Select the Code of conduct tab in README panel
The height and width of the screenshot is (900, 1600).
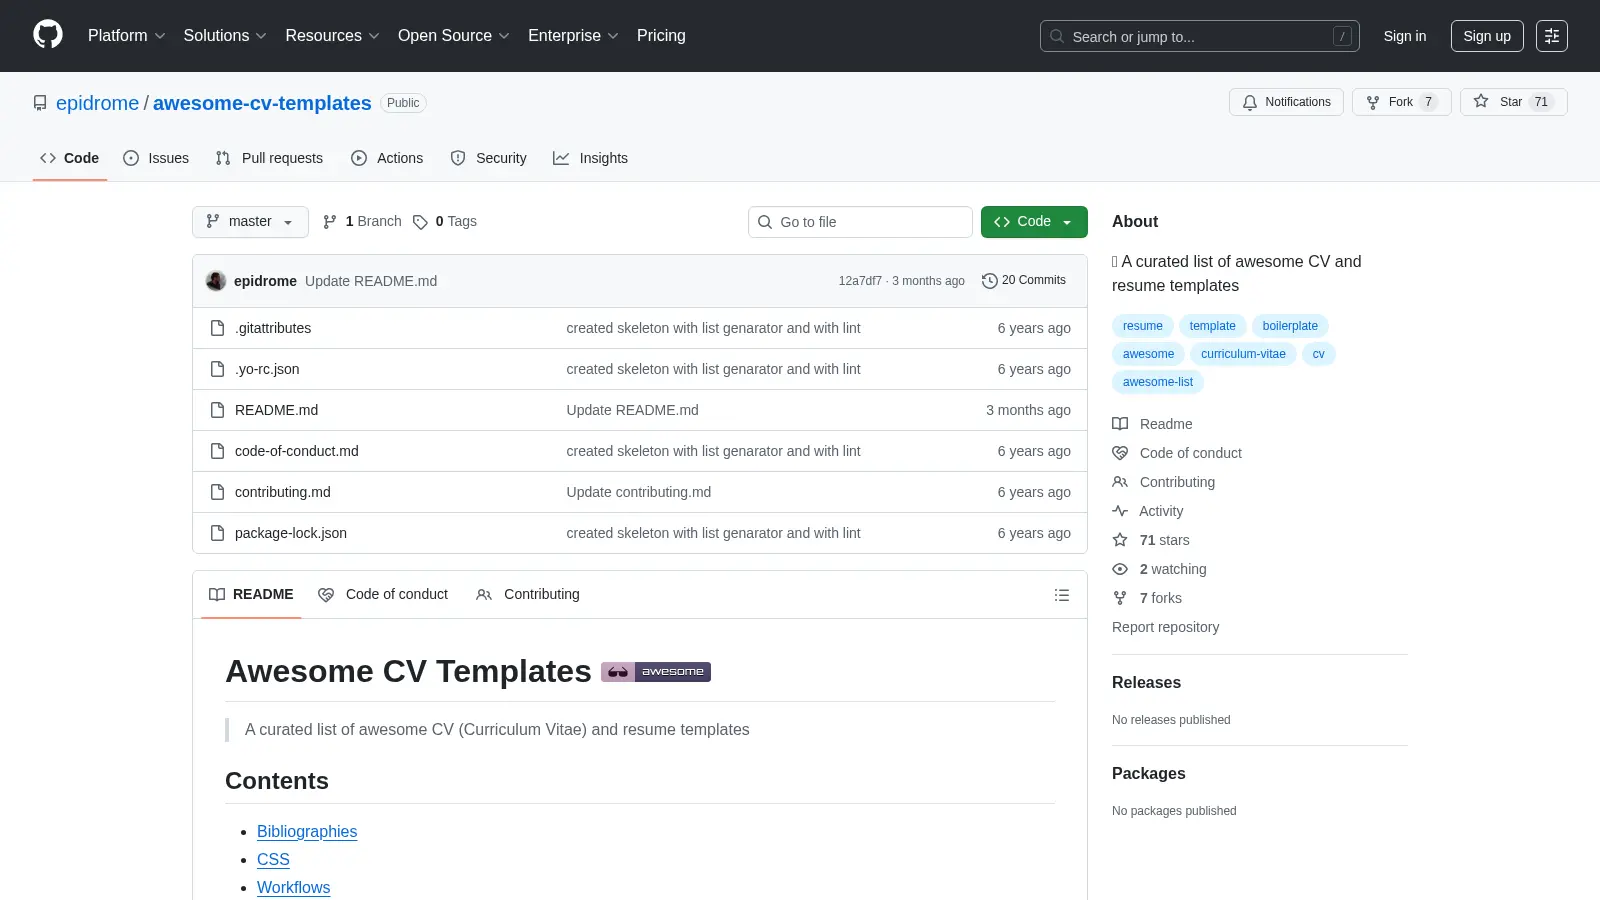[x=383, y=594]
